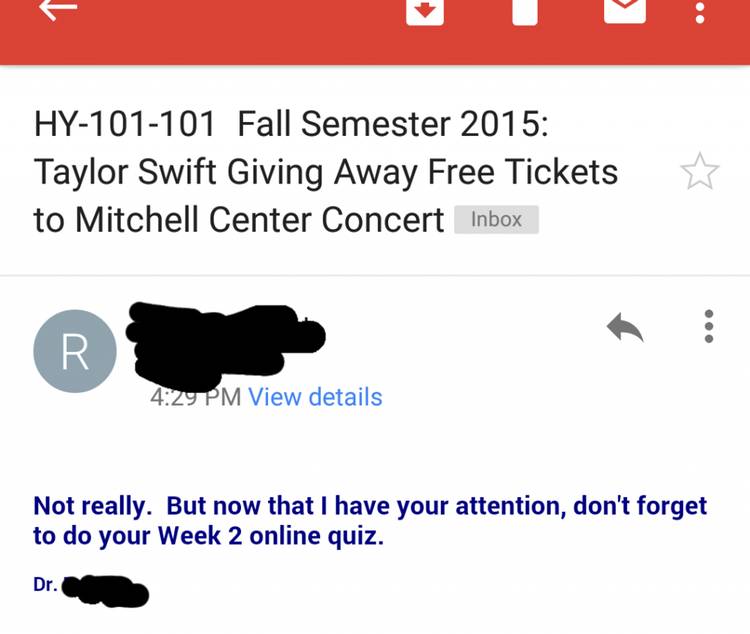Image resolution: width=750 pixels, height=634 pixels.
Task: Mark email as unread envelope icon
Action: pos(625,10)
